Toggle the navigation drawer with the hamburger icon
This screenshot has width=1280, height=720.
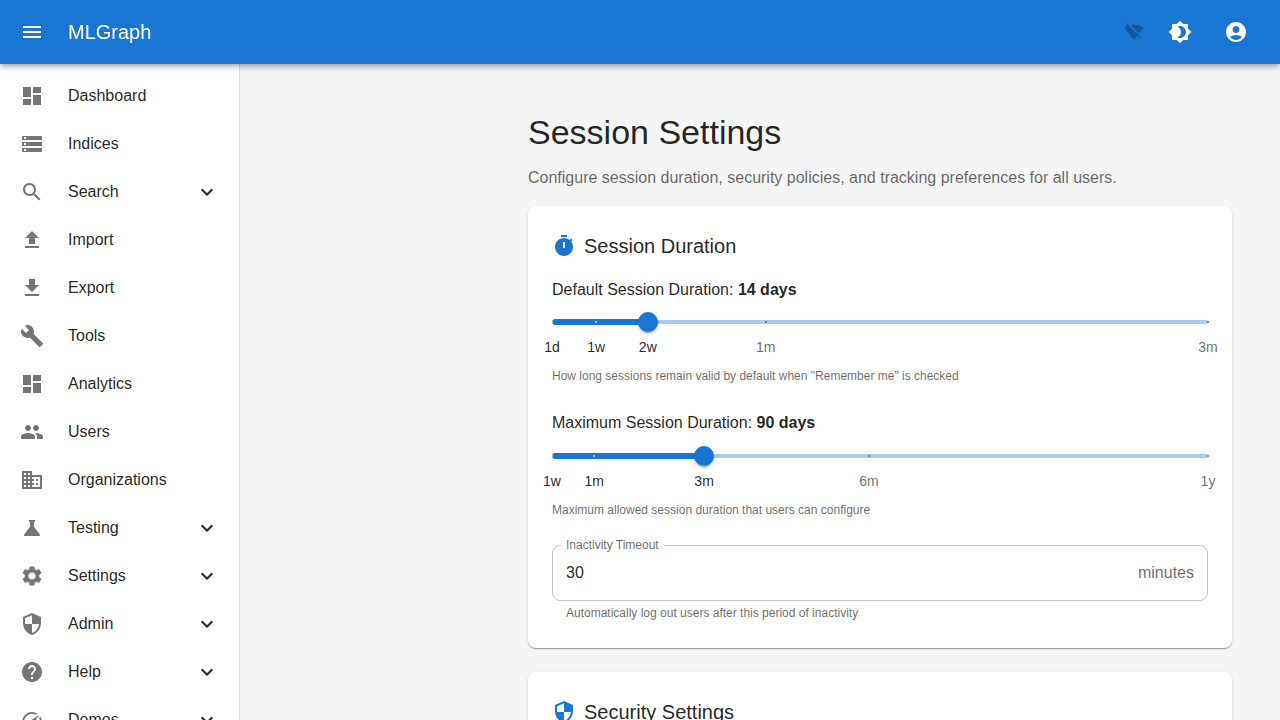tap(32, 32)
